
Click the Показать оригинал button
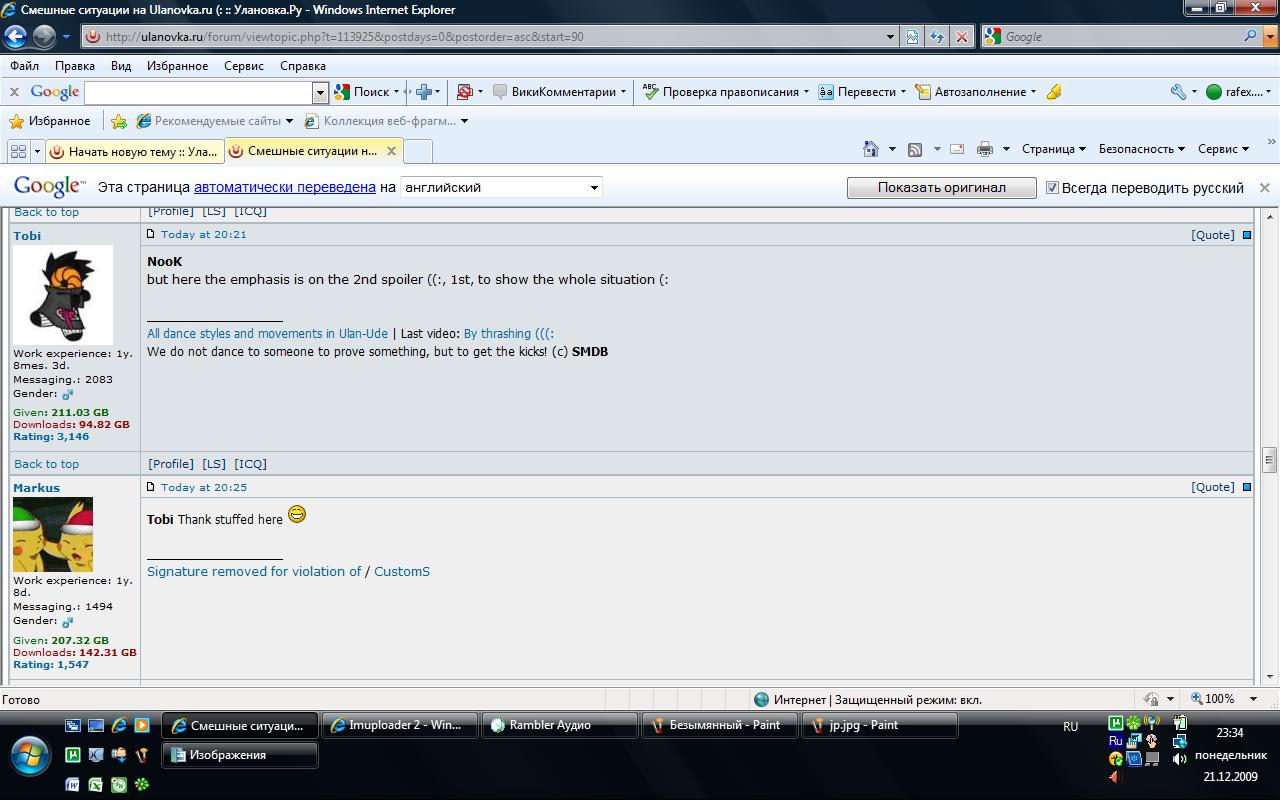pos(941,187)
